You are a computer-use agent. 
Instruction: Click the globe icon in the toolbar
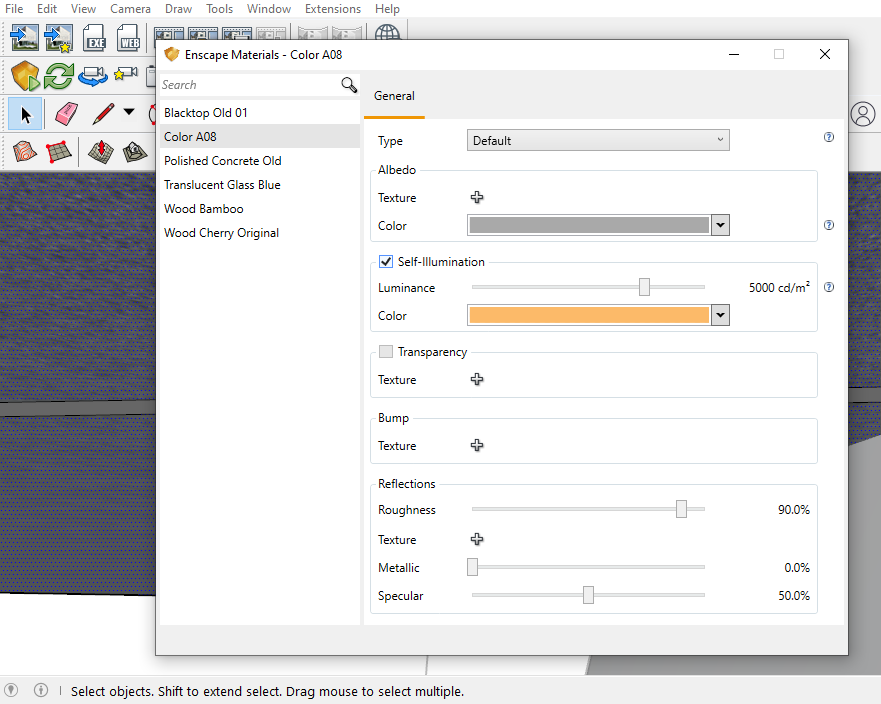pos(387,33)
